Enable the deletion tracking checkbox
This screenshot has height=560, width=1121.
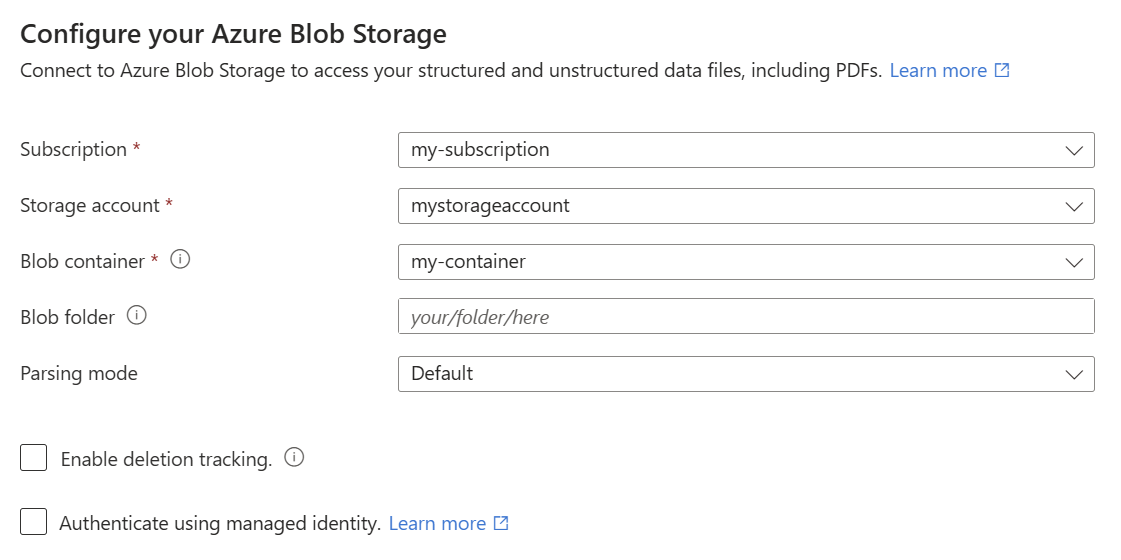34,458
